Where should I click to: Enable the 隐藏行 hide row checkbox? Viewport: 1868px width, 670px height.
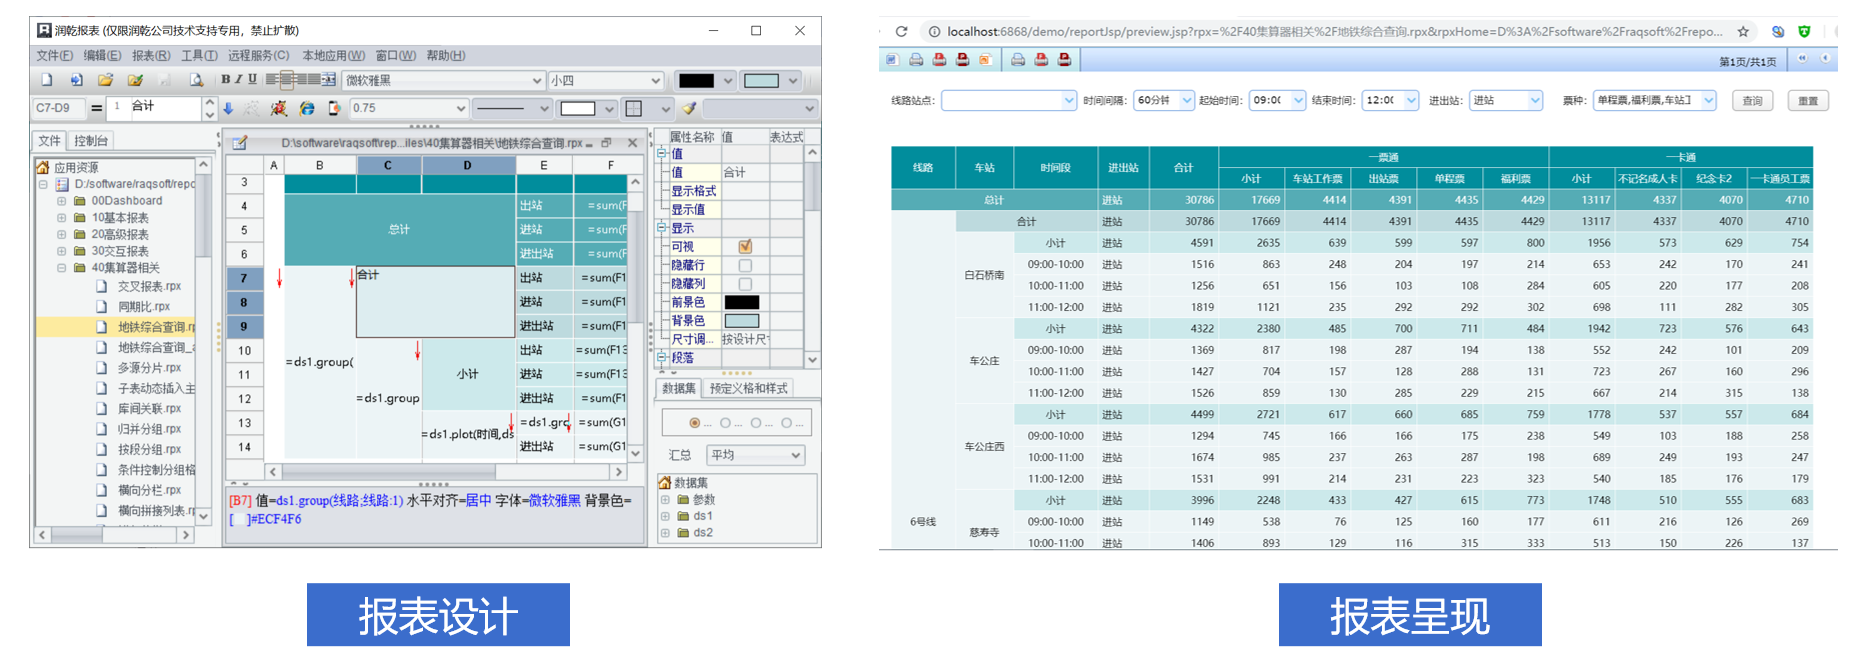click(x=745, y=266)
